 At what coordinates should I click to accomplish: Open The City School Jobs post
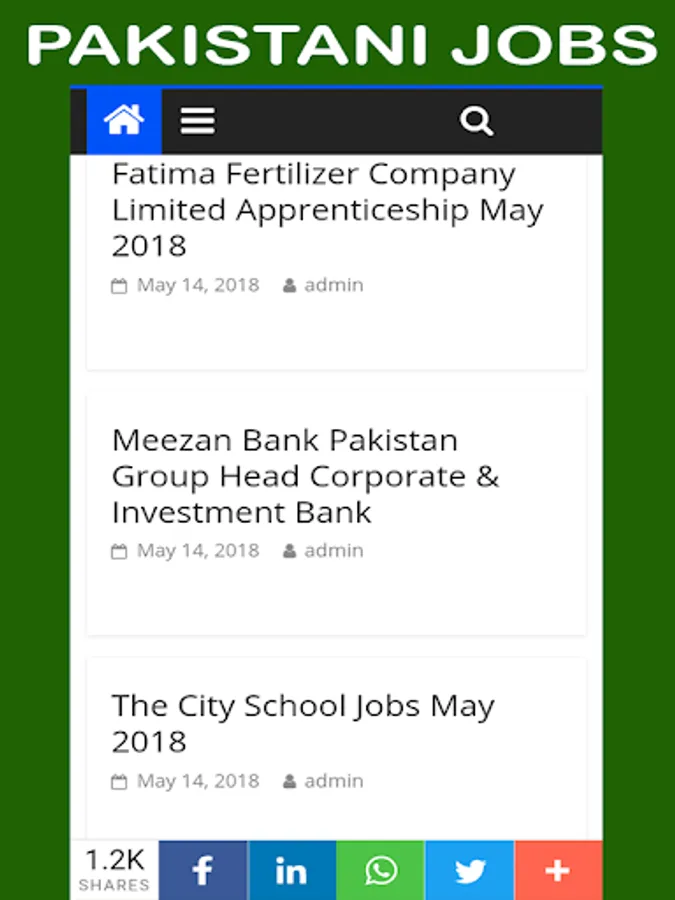(x=303, y=723)
